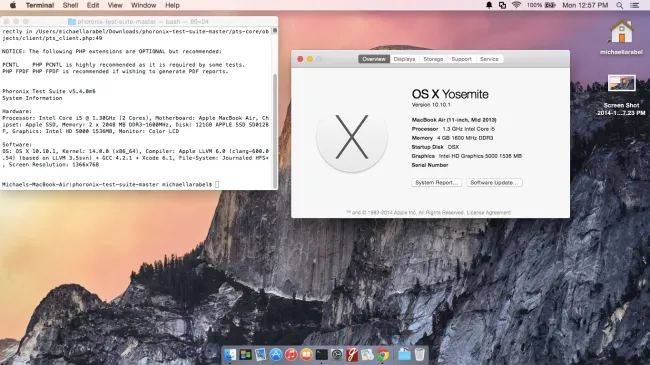This screenshot has width=650, height=365.
Task: Open the Terminal application menu
Action: (40, 5)
